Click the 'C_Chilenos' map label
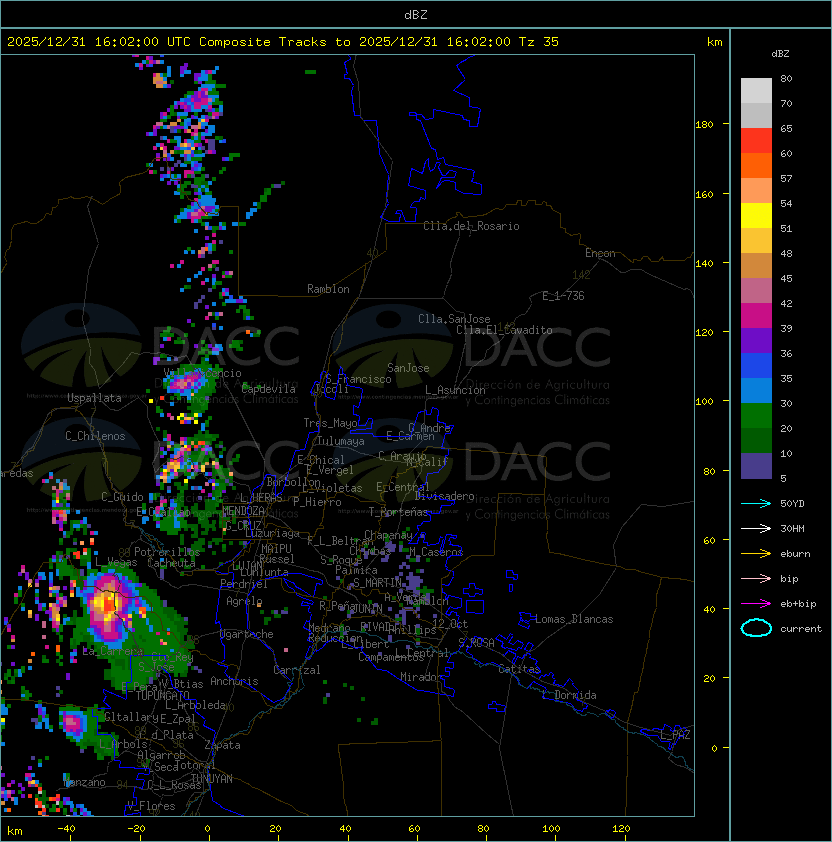Viewport: 832px width, 842px height. click(x=95, y=436)
